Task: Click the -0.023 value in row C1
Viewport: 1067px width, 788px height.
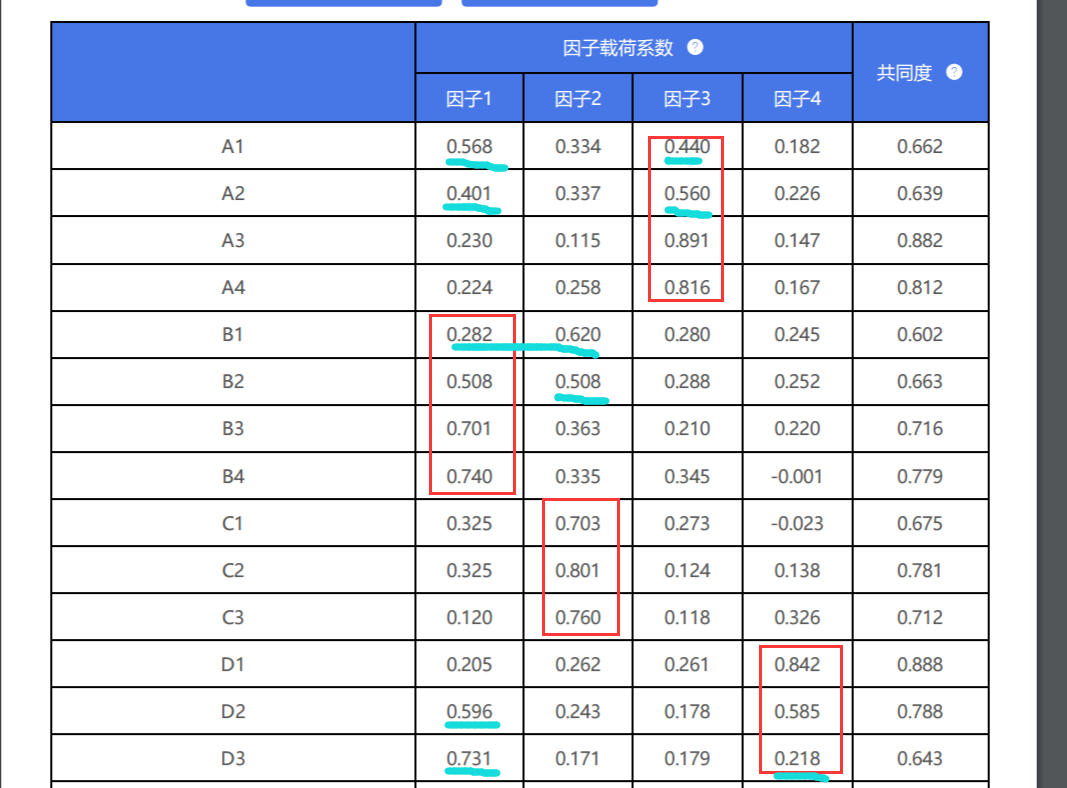Action: point(797,524)
